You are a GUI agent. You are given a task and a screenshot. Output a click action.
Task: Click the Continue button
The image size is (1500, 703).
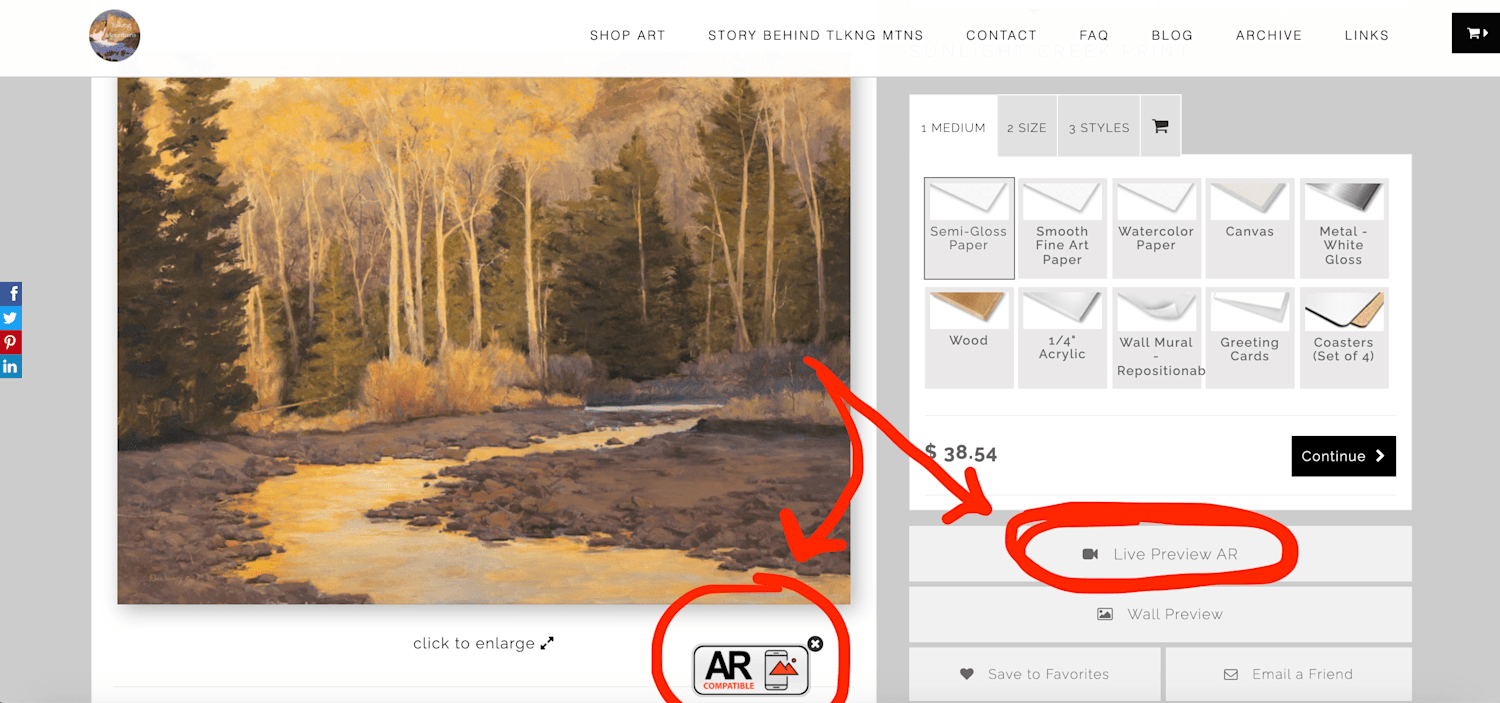coord(1343,456)
